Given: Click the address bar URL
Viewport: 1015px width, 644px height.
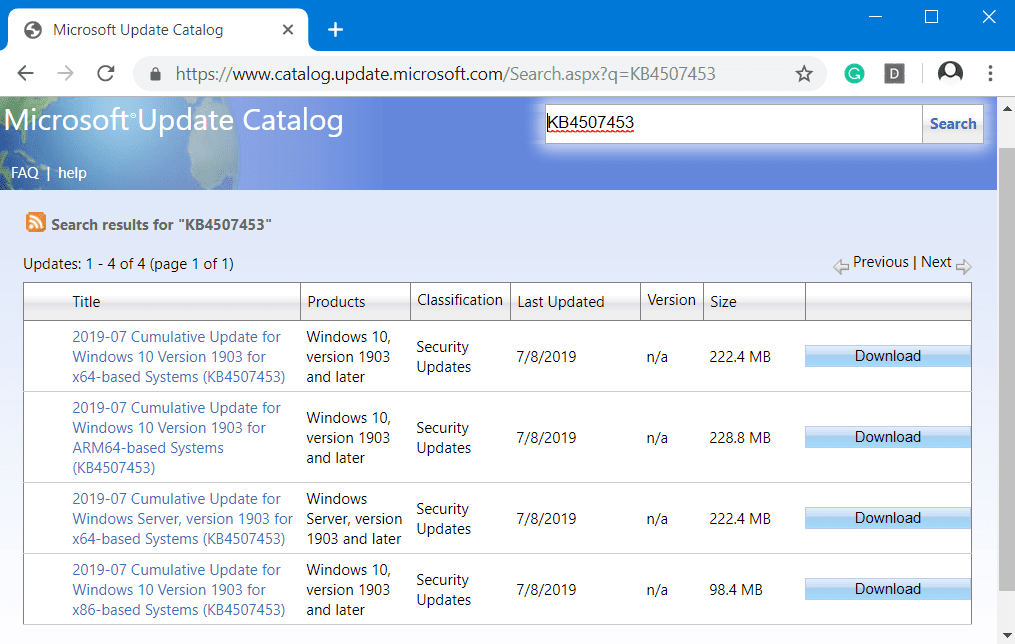Looking at the screenshot, I should pyautogui.click(x=445, y=74).
